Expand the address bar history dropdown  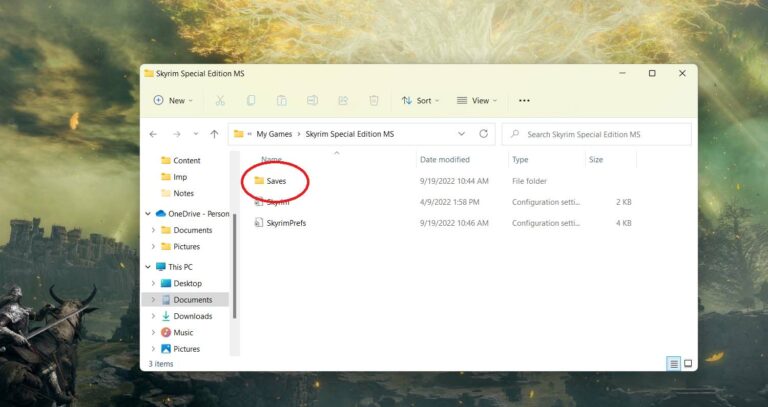[x=461, y=134]
